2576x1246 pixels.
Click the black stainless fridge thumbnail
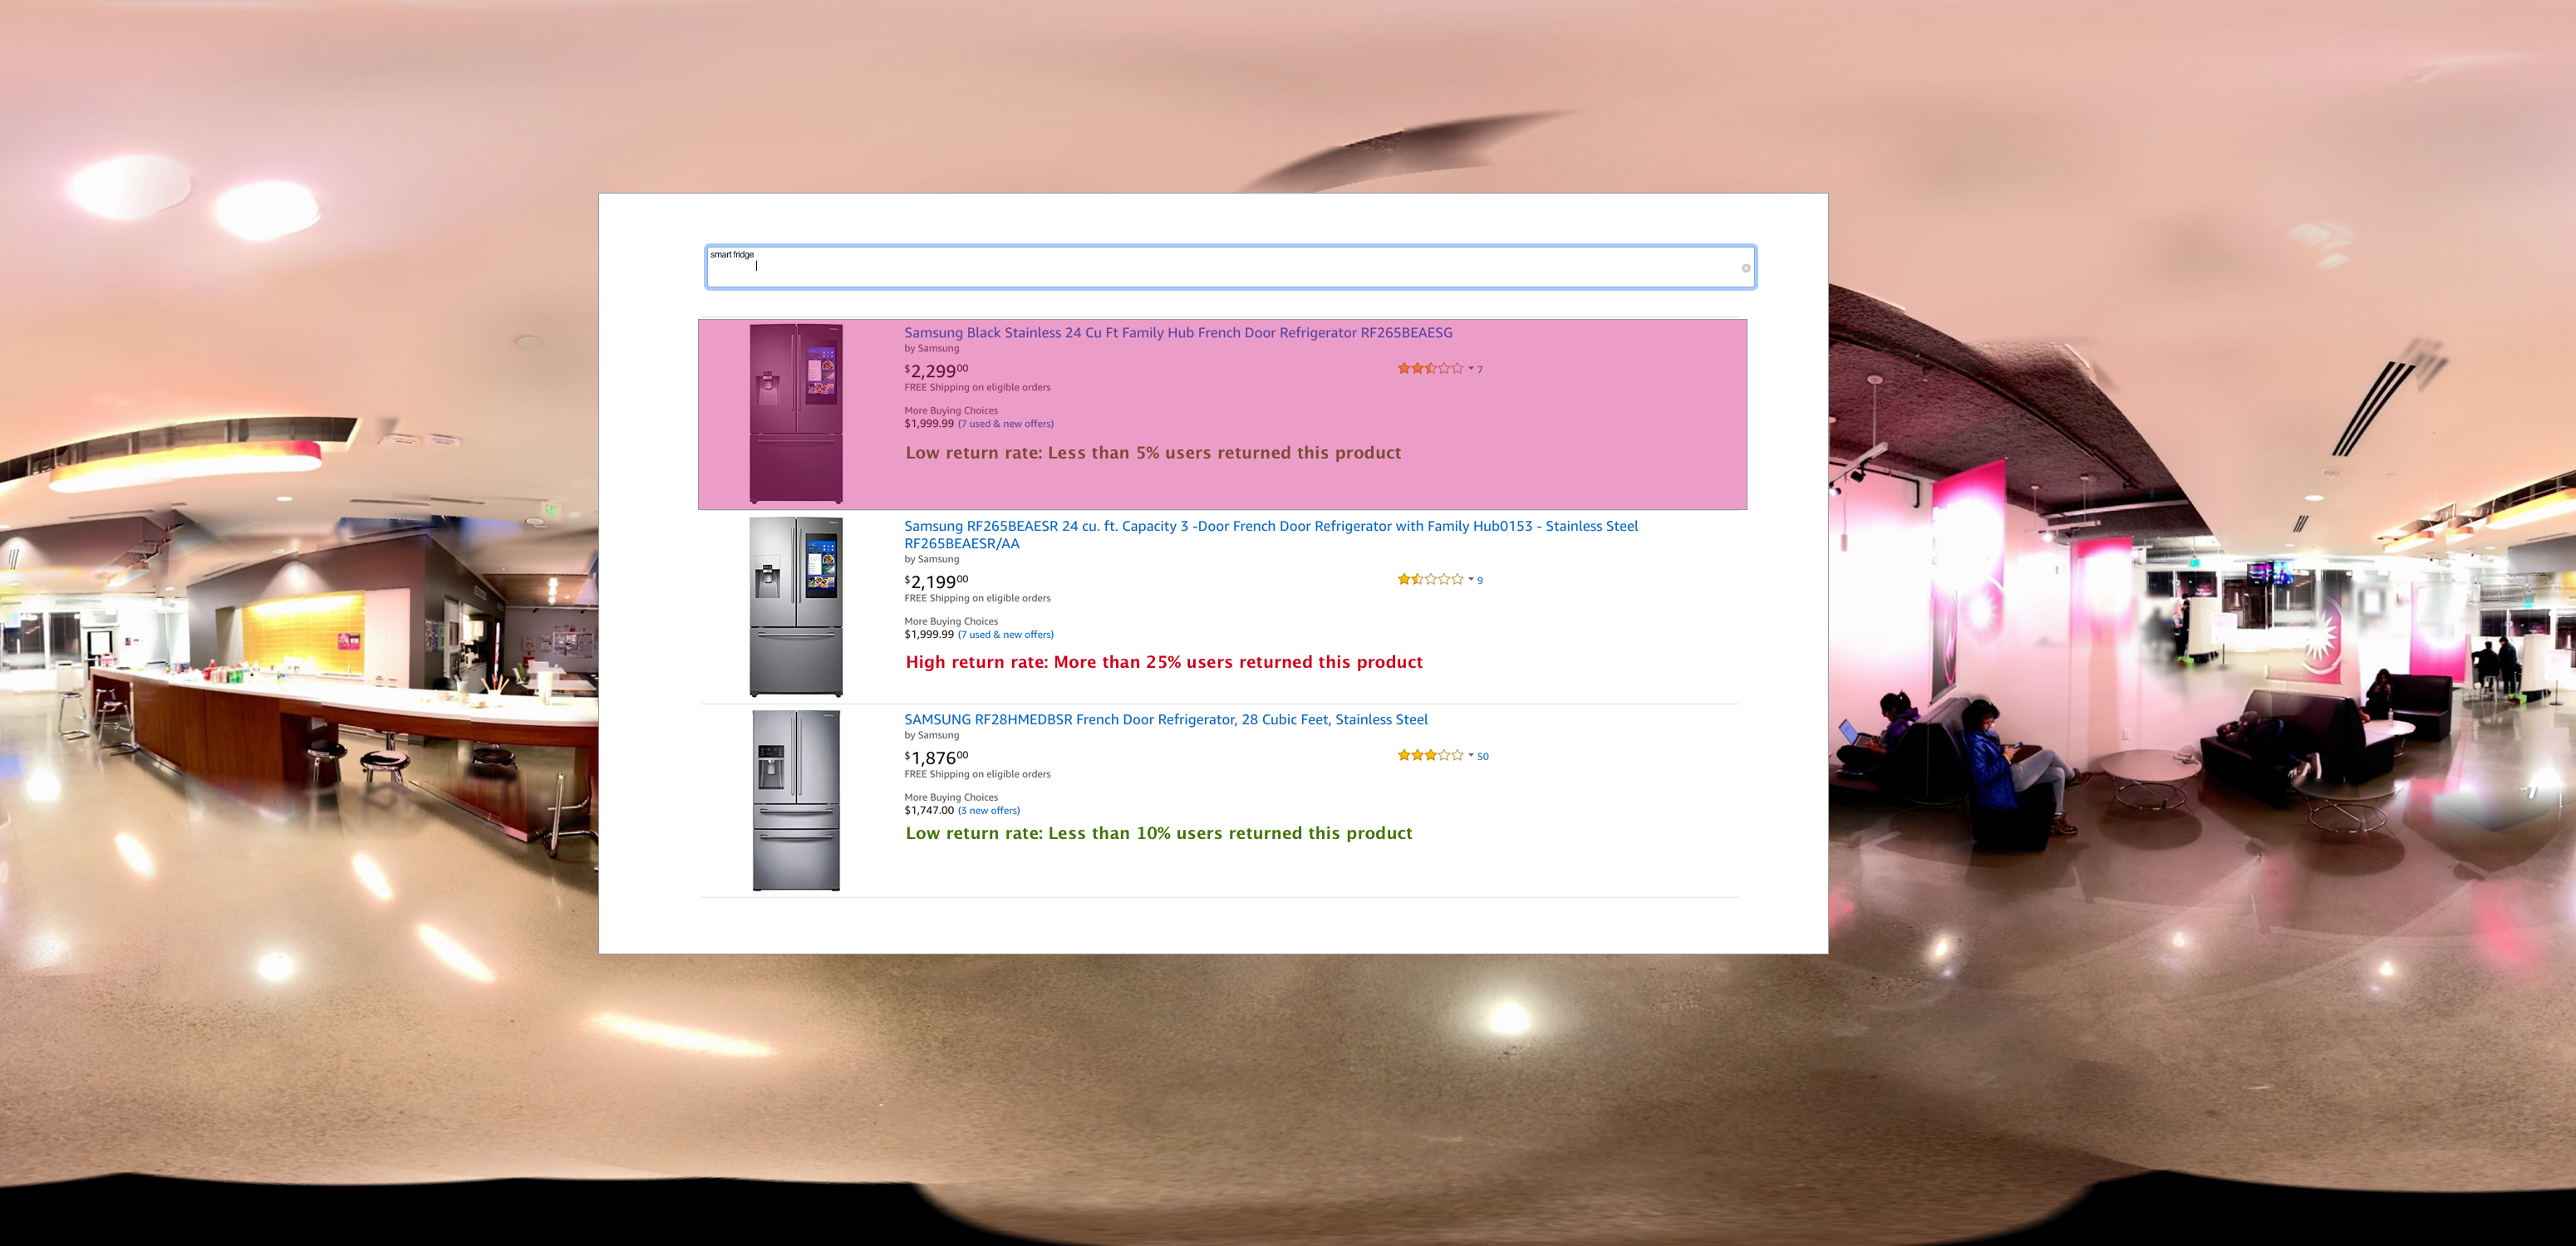[x=796, y=413]
